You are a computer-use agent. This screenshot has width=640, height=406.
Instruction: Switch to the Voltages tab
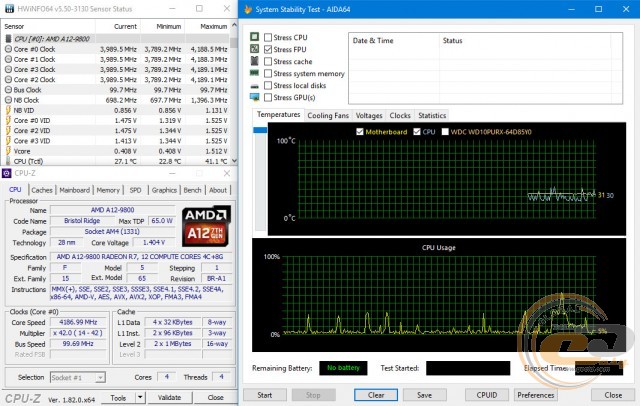369,115
